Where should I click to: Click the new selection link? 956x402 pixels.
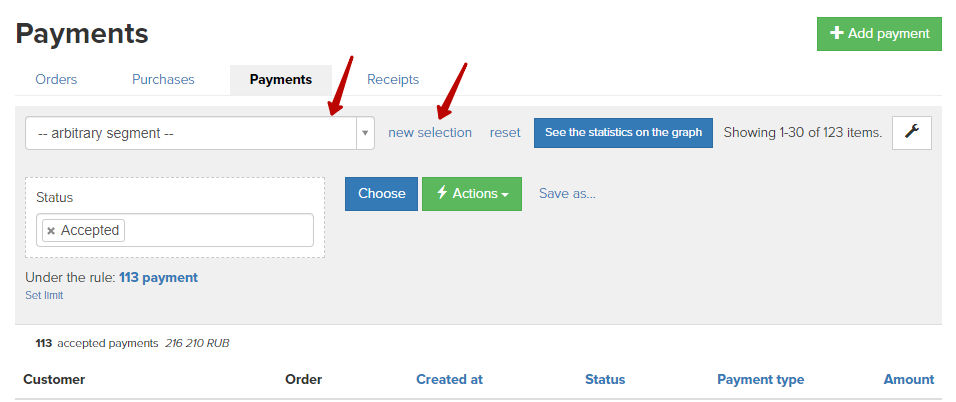(430, 132)
